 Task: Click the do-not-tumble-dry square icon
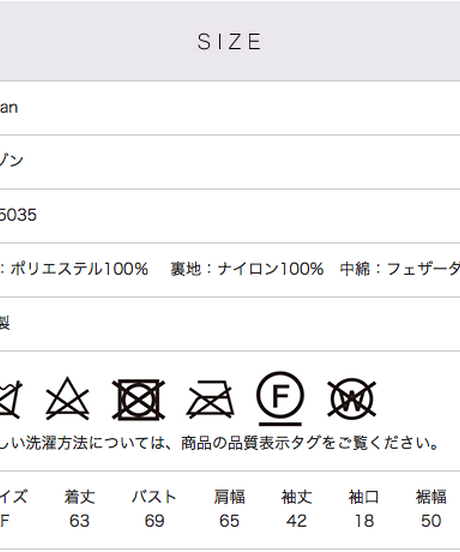point(138,400)
